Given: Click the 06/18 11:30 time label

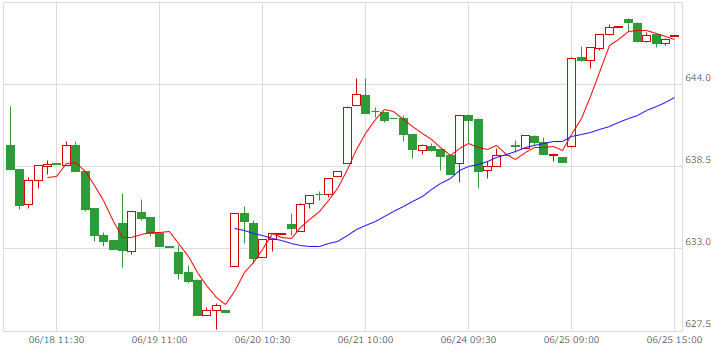Looking at the screenshot, I should [56, 340].
